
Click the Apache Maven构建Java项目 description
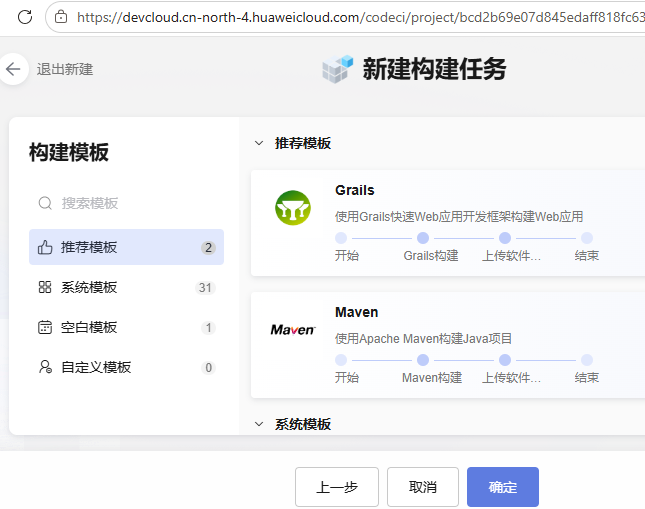(x=423, y=339)
